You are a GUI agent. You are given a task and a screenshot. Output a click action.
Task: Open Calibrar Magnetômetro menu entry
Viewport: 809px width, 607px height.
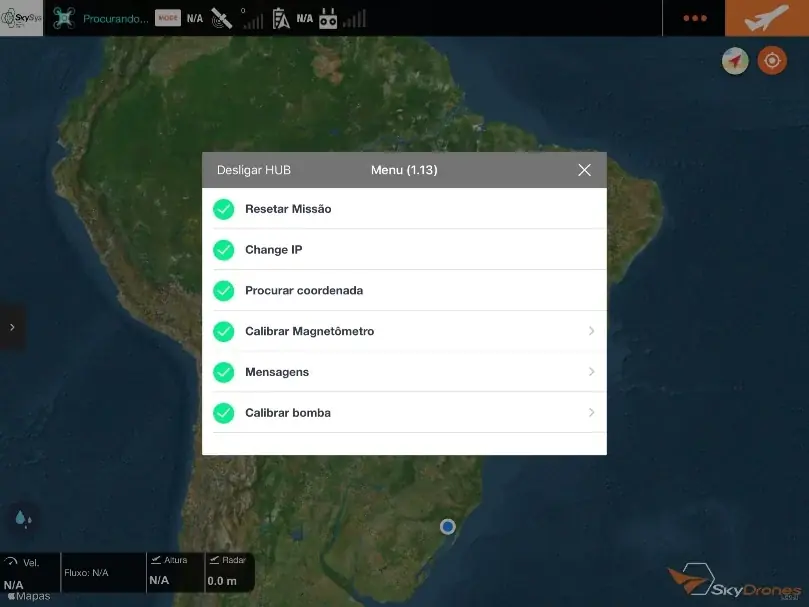tap(404, 331)
